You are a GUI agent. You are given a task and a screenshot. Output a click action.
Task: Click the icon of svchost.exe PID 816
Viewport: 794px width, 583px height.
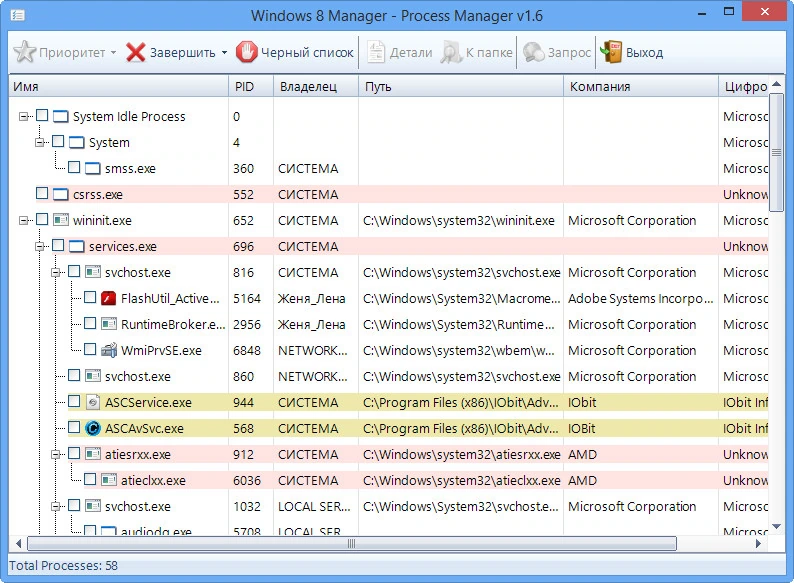tap(93, 273)
